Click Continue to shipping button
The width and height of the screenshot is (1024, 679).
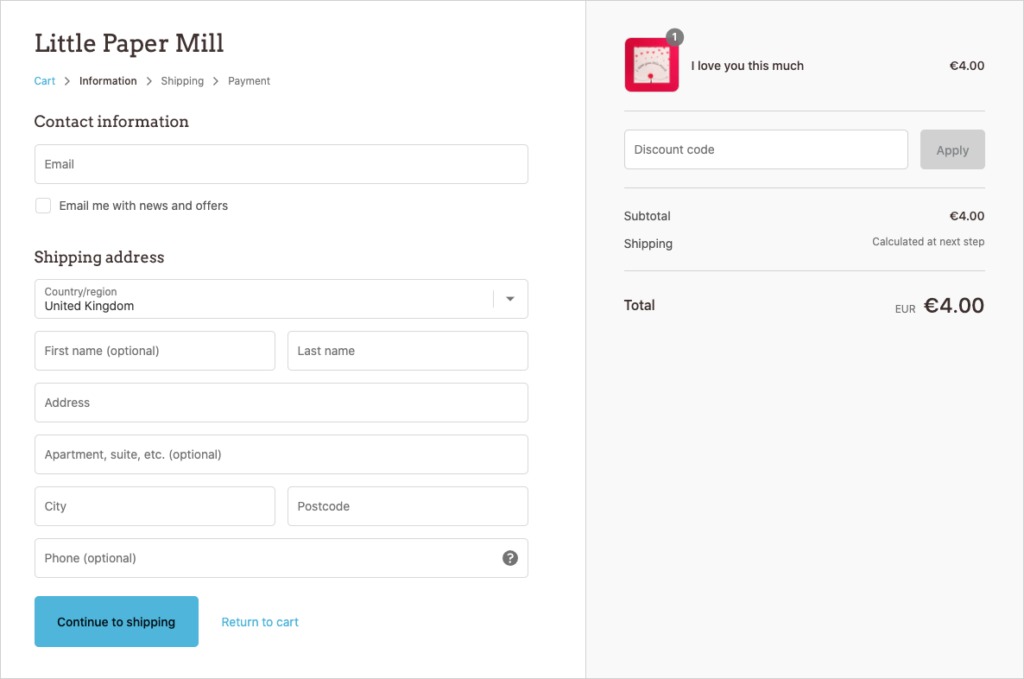(x=116, y=622)
